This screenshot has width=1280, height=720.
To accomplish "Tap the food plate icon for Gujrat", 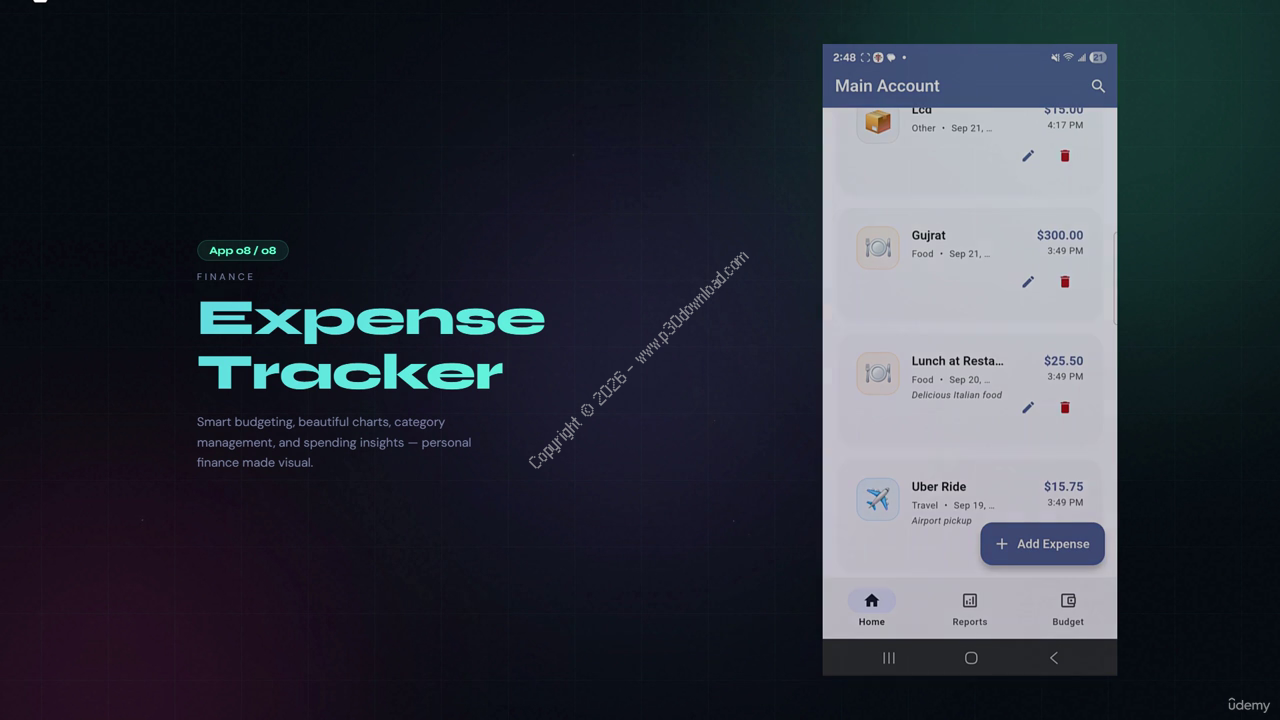I will pos(878,247).
